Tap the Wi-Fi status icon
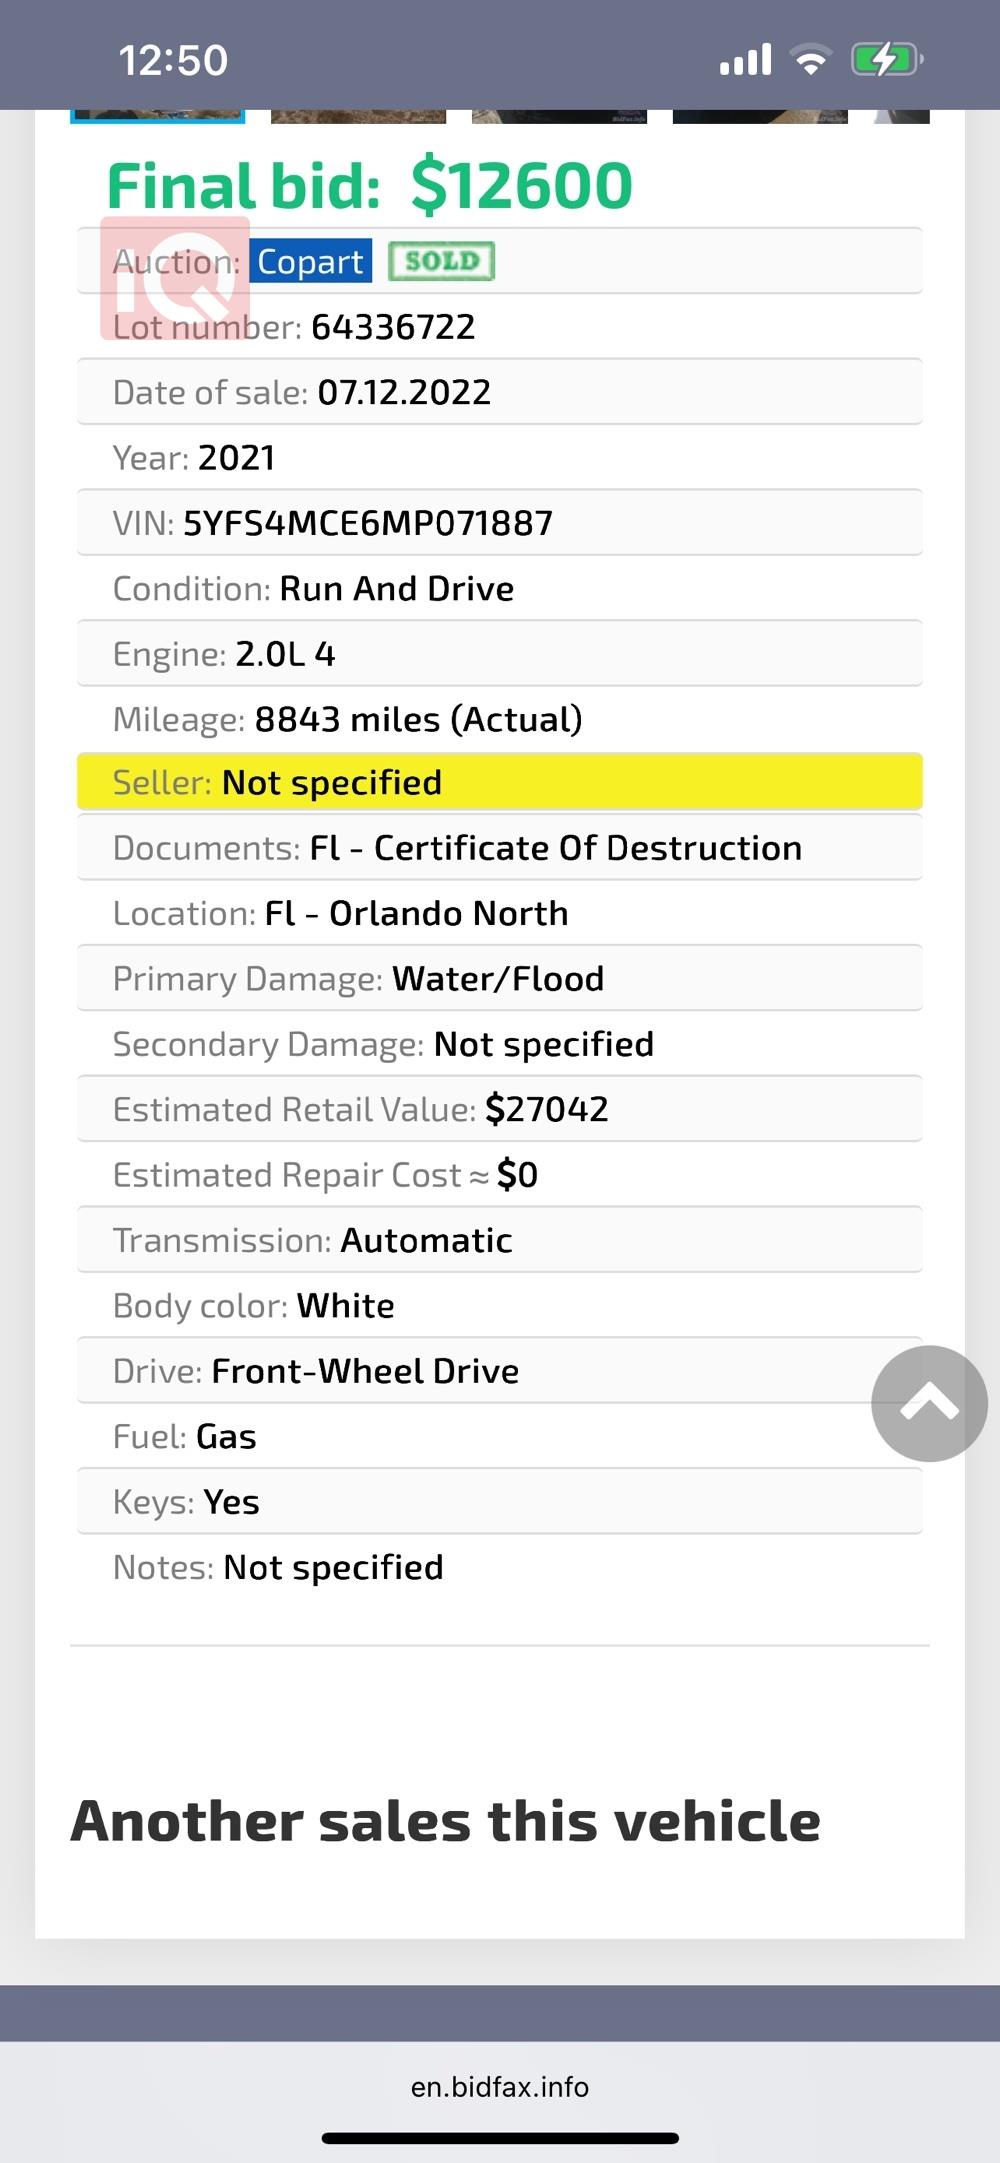Screen dimensions: 1000x2163 click(811, 60)
